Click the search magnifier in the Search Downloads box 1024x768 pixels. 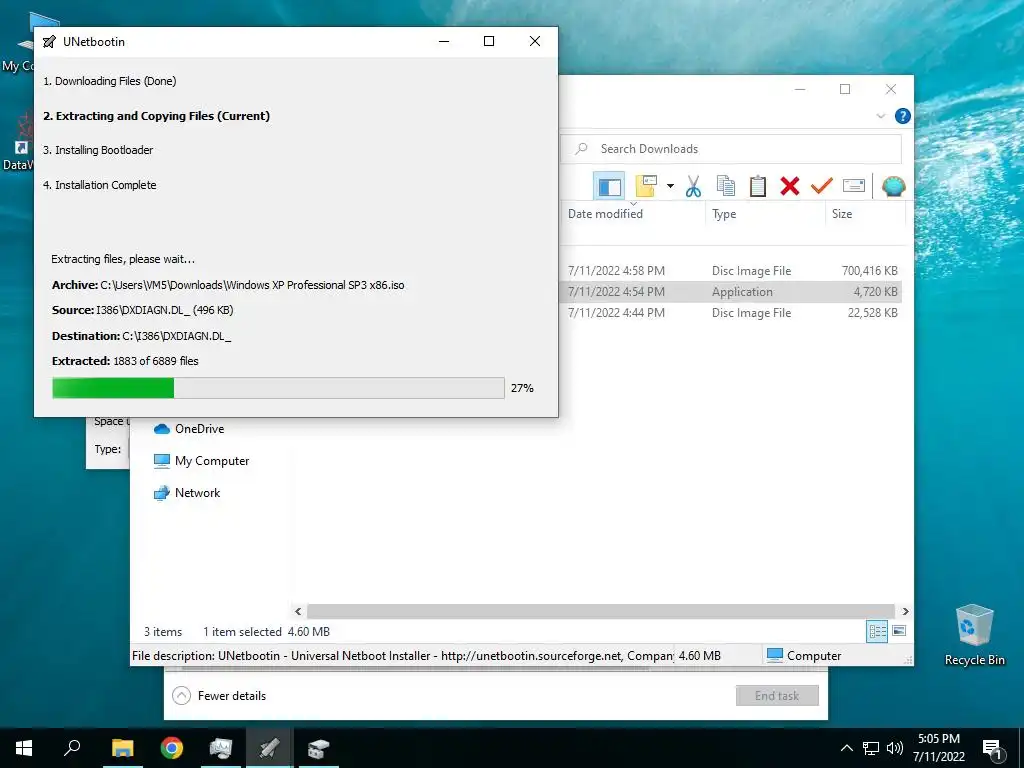coord(581,149)
